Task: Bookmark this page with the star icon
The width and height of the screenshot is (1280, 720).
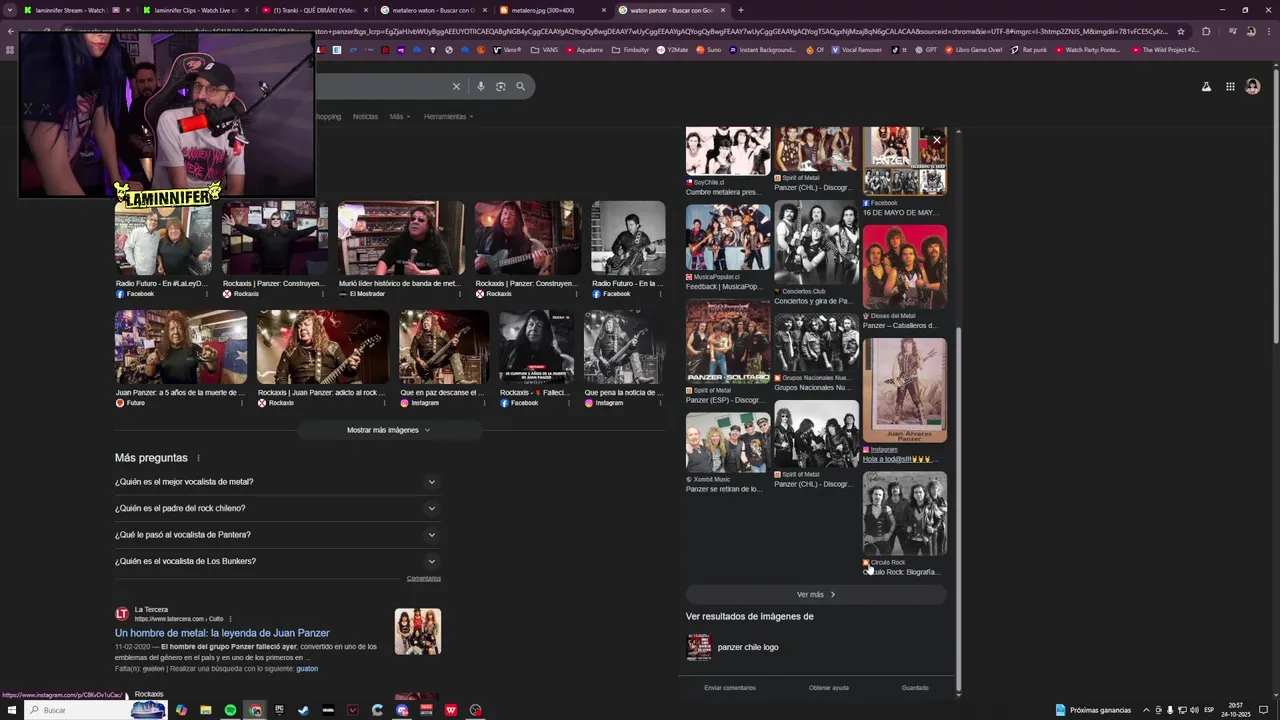Action: [x=1181, y=31]
